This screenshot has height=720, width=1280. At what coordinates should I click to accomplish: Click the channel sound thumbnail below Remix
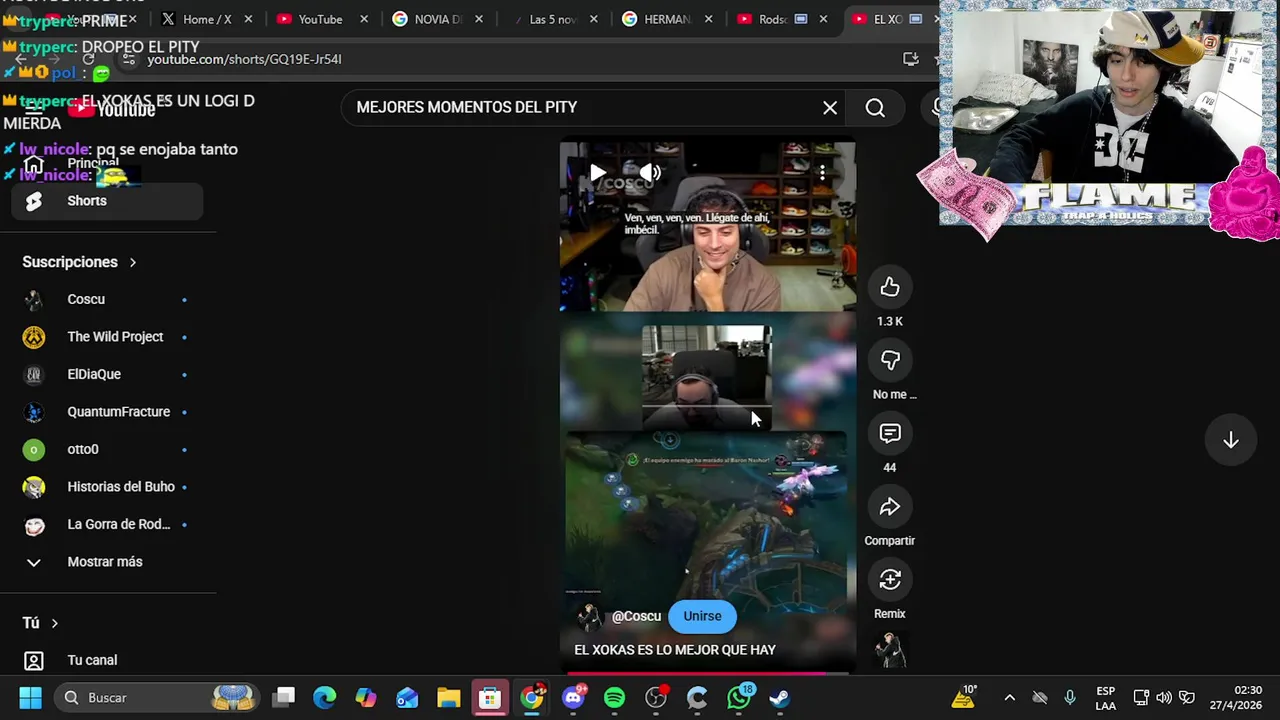[x=890, y=650]
